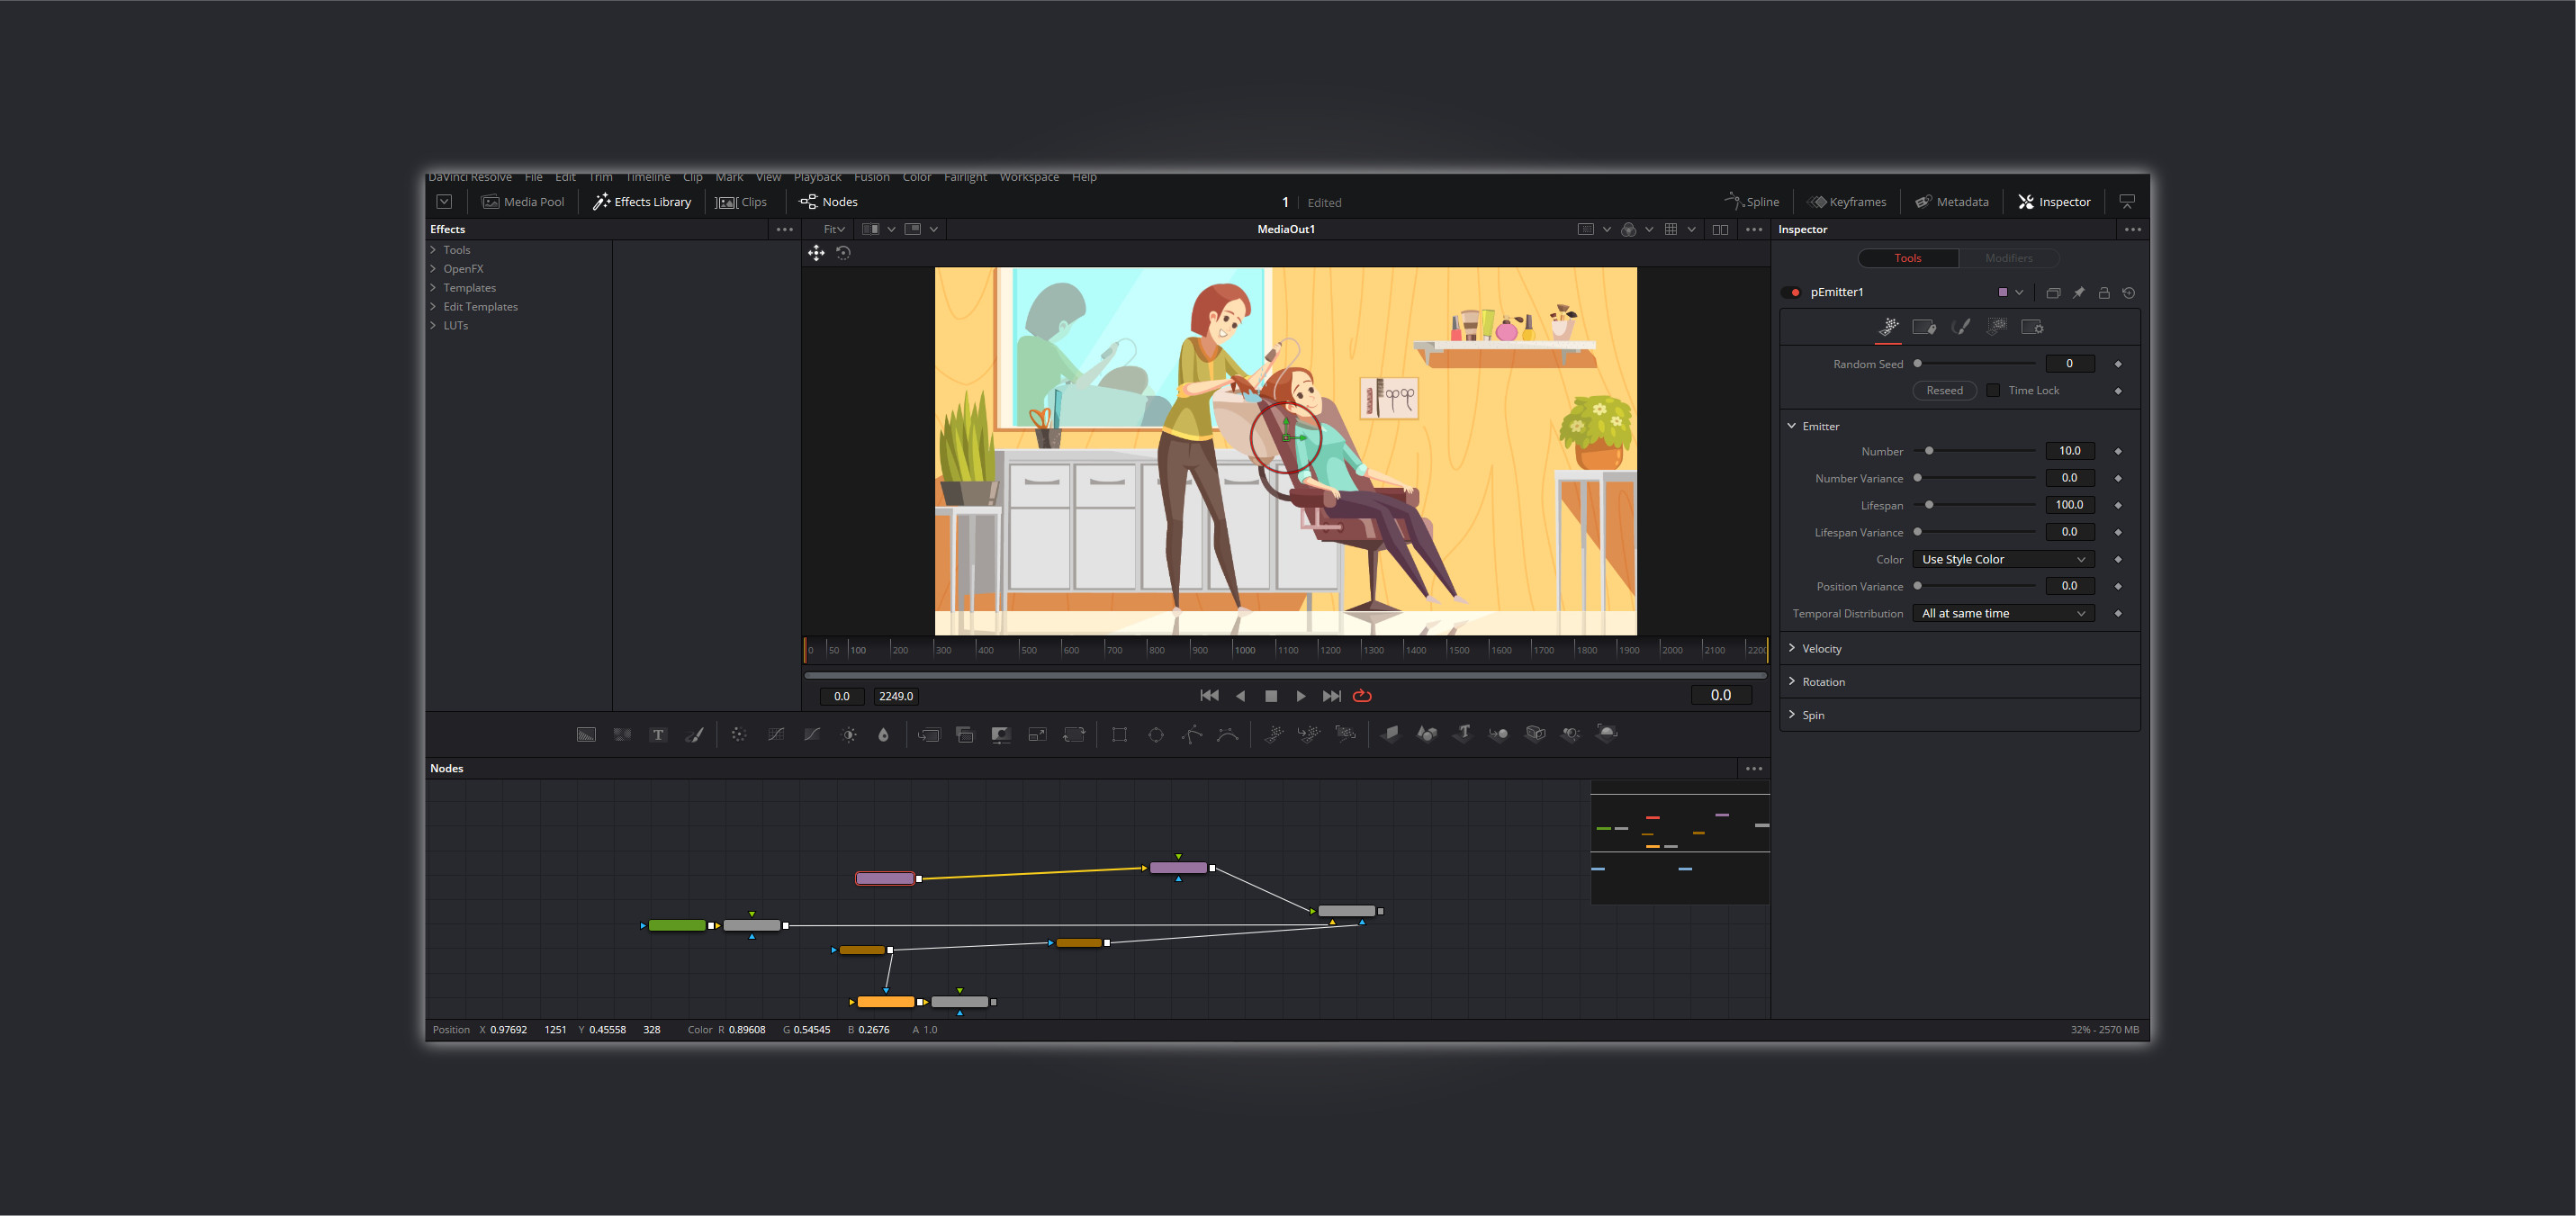Click the Reseed button

(x=1944, y=391)
